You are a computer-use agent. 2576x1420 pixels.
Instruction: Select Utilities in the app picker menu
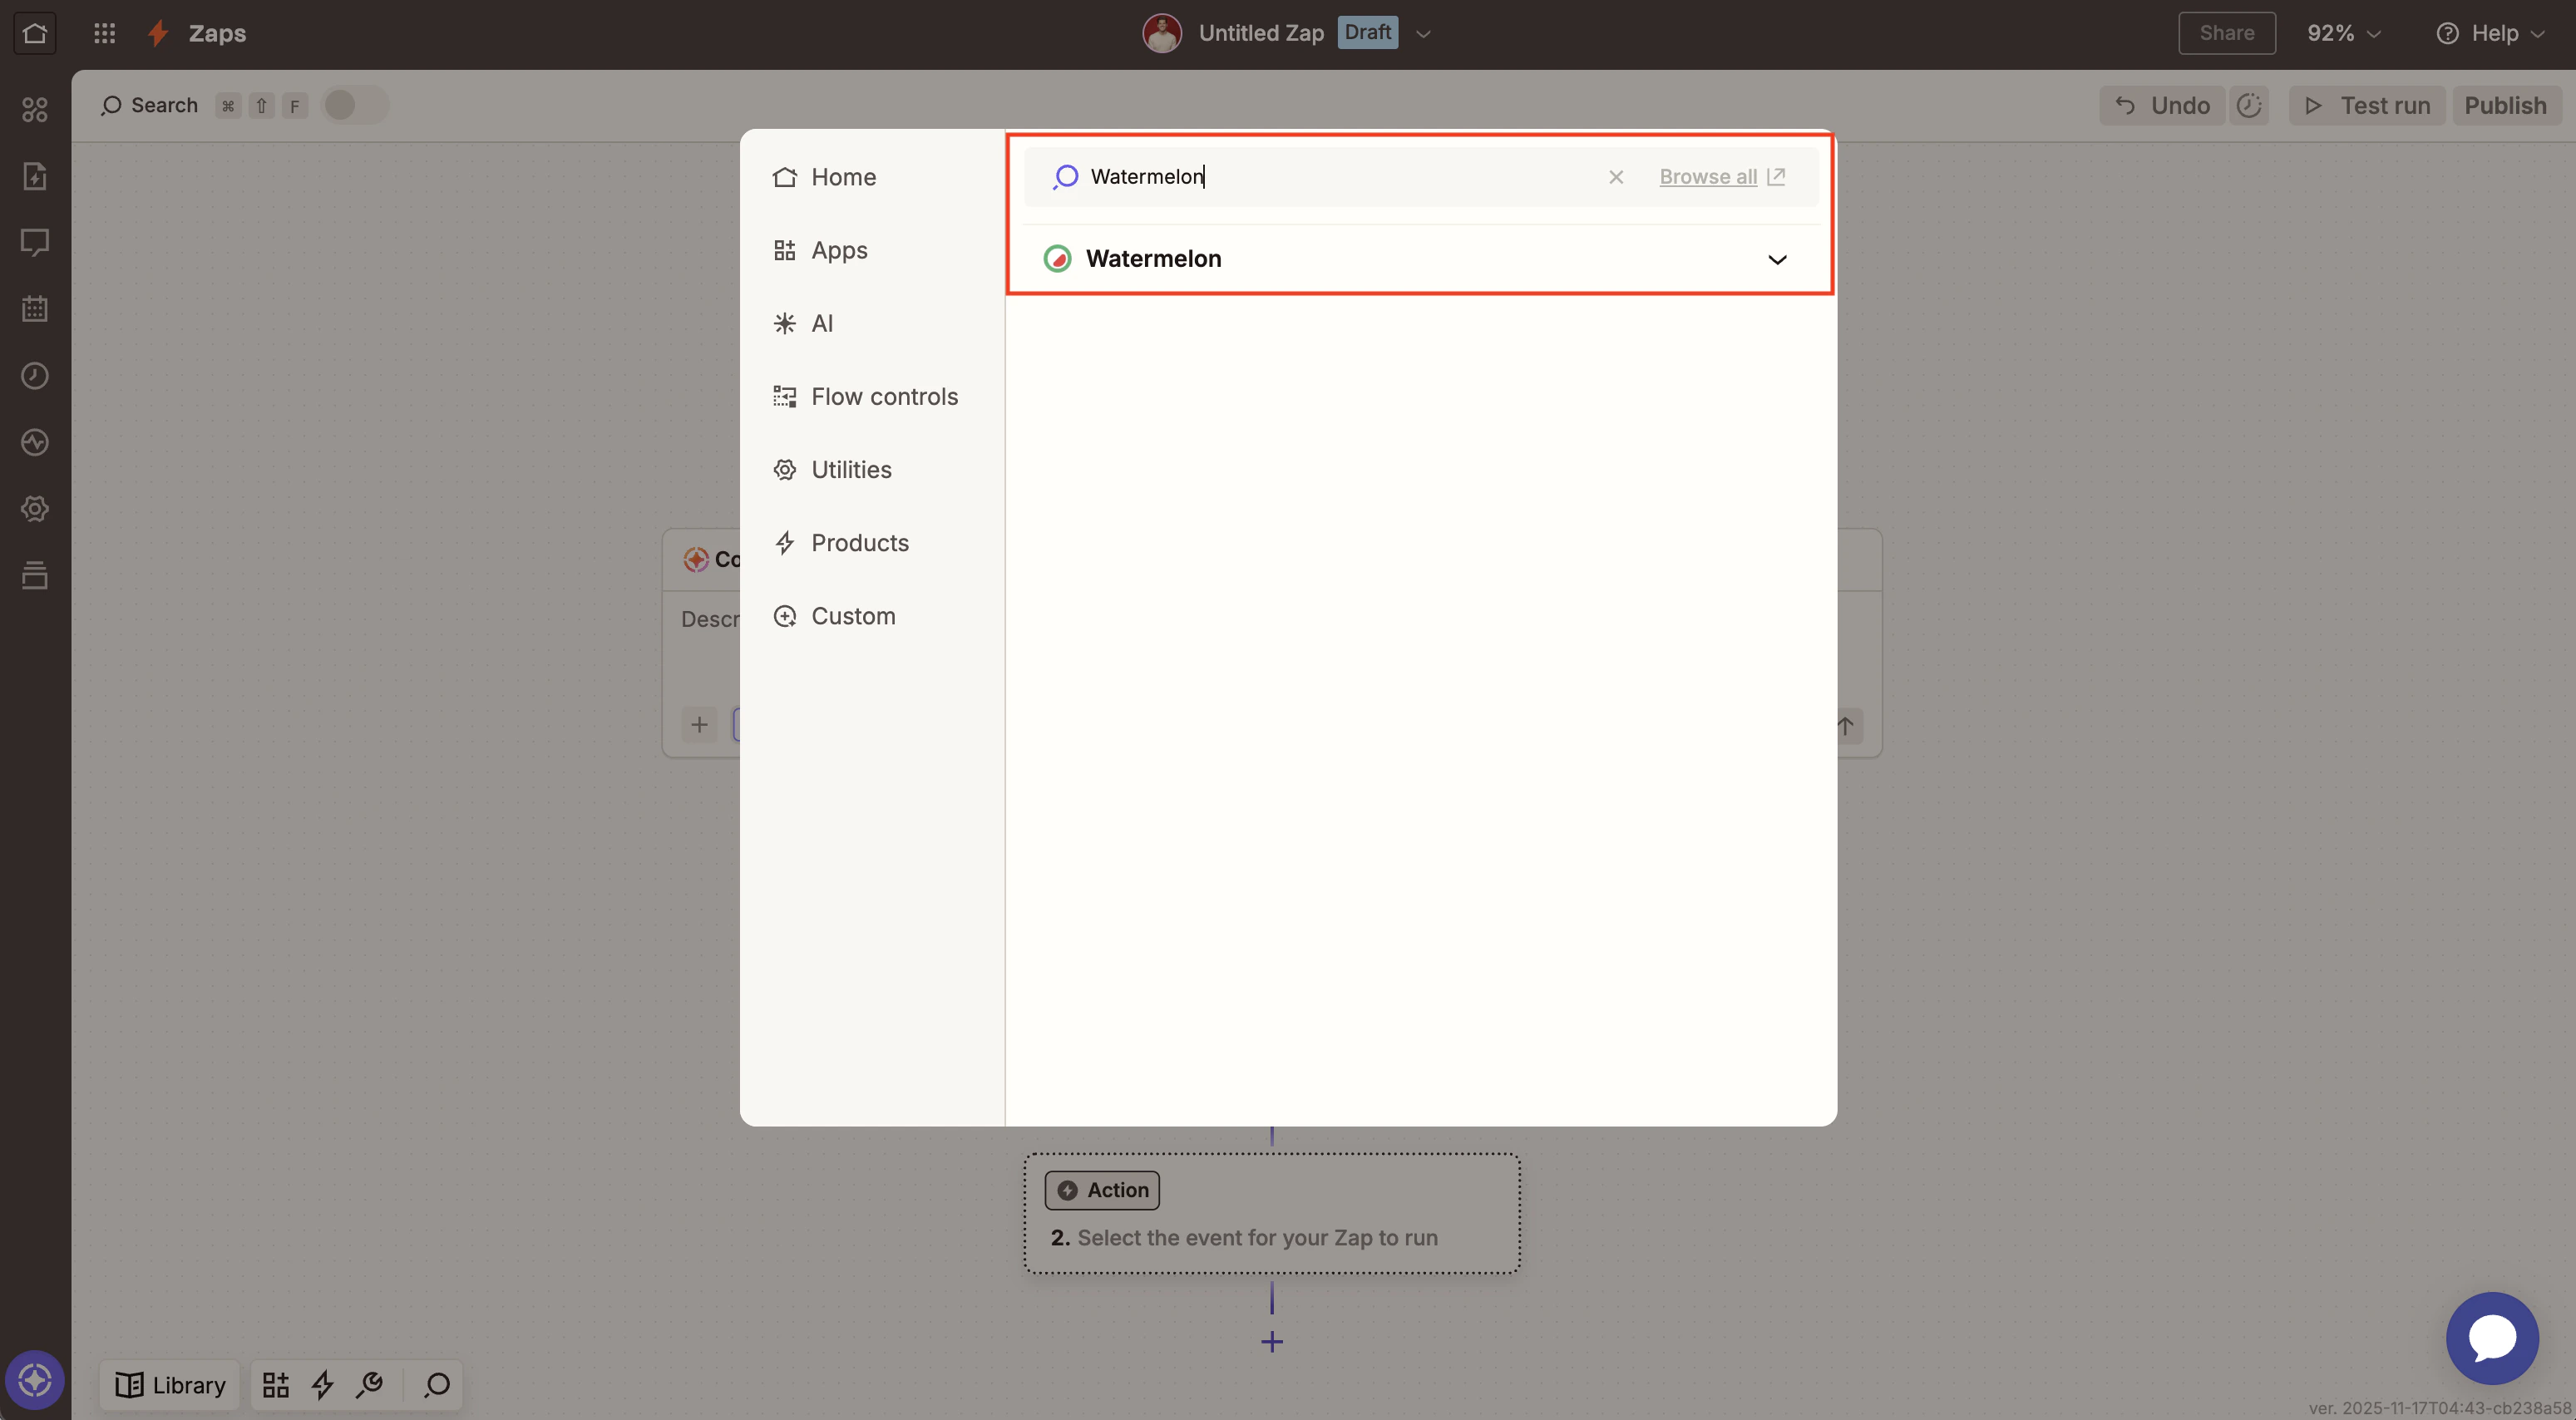tap(872, 469)
